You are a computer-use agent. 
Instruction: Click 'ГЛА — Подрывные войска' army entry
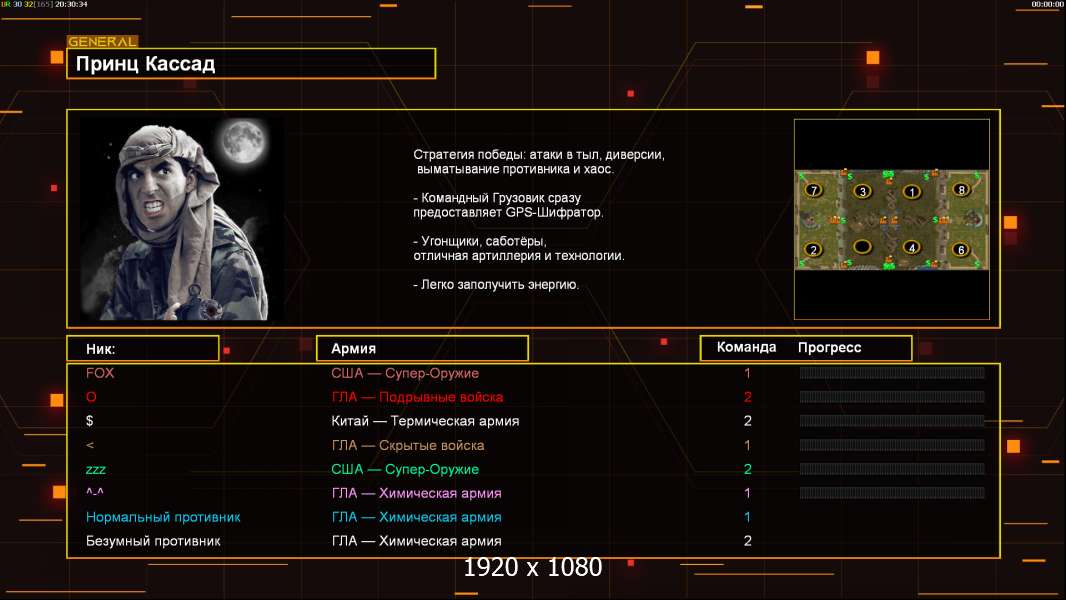417,397
